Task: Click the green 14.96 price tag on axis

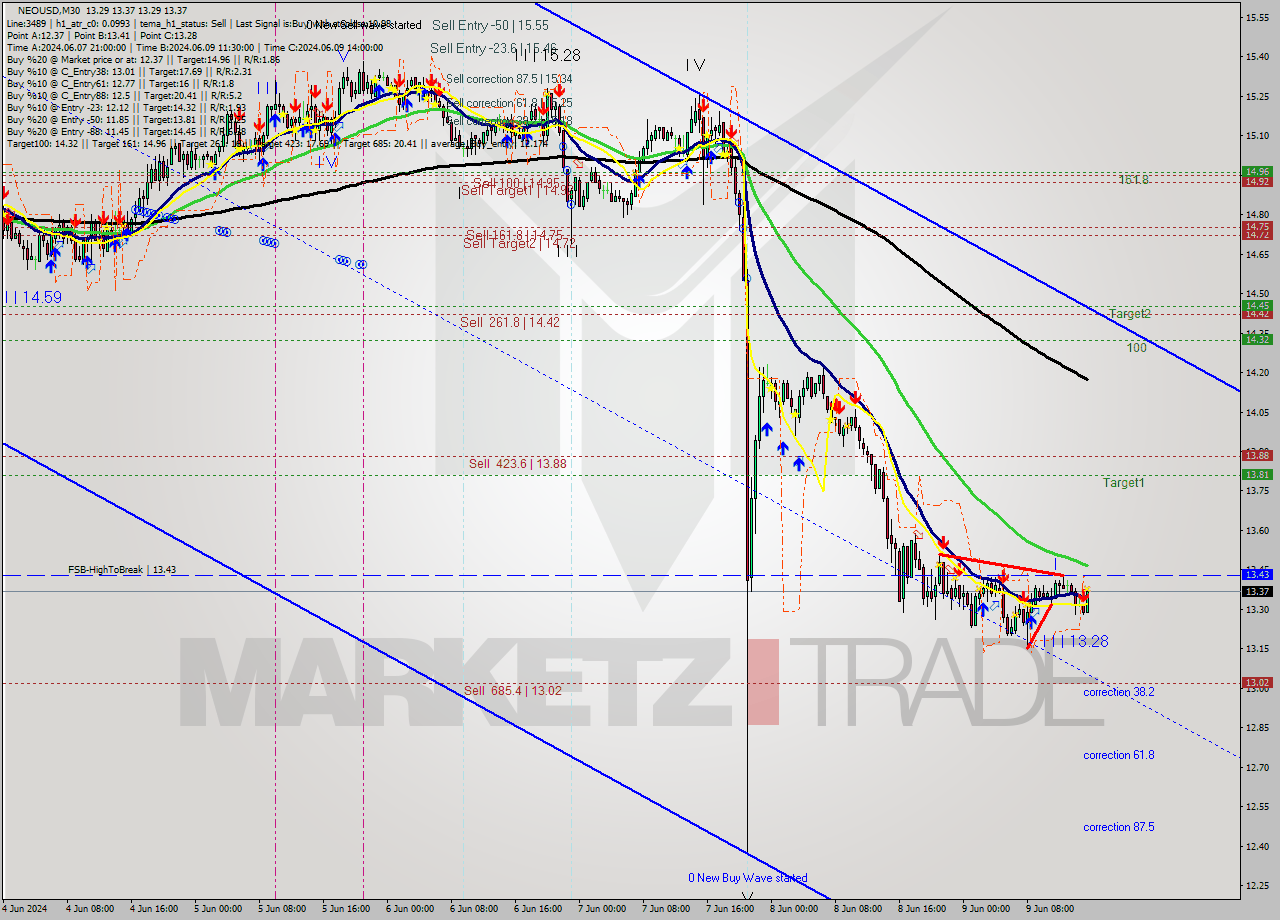Action: [1257, 171]
